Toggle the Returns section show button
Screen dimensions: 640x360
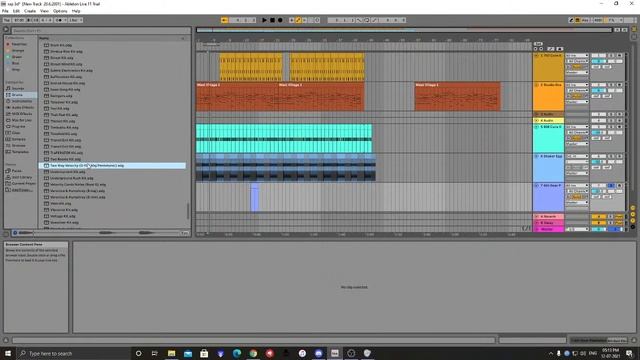[633, 214]
